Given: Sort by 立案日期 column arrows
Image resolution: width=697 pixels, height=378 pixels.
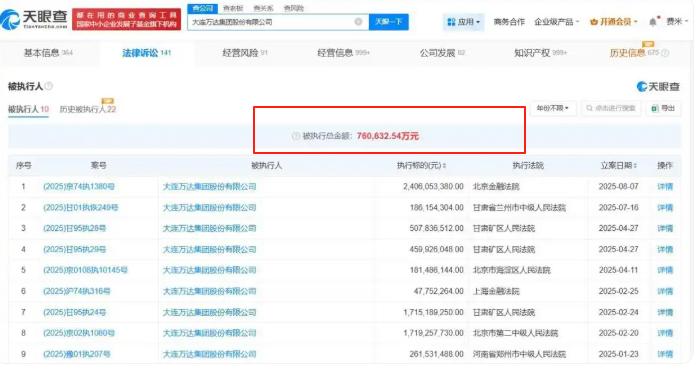Looking at the screenshot, I should click(x=635, y=165).
